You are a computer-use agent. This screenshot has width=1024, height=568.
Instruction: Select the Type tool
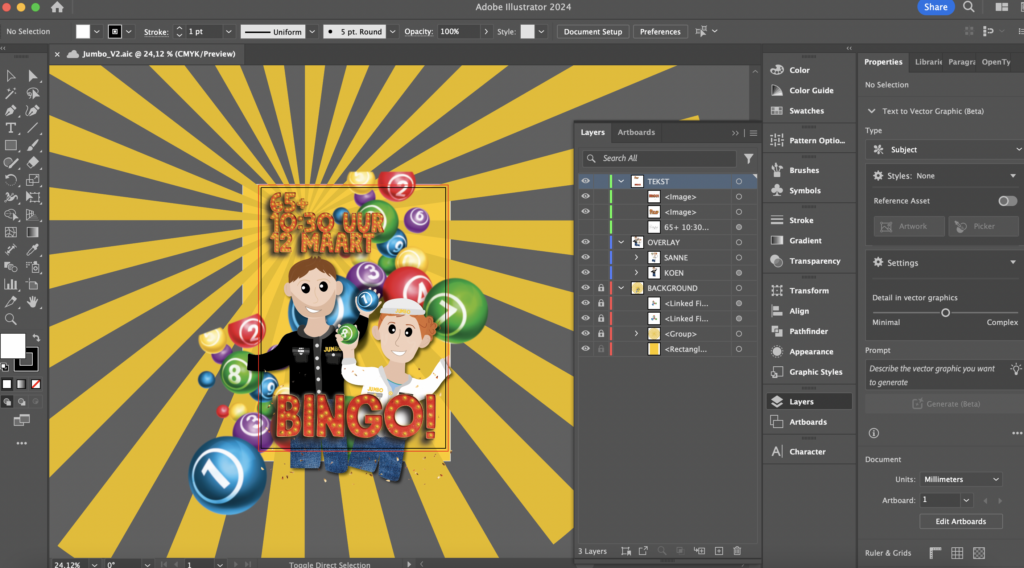10,128
